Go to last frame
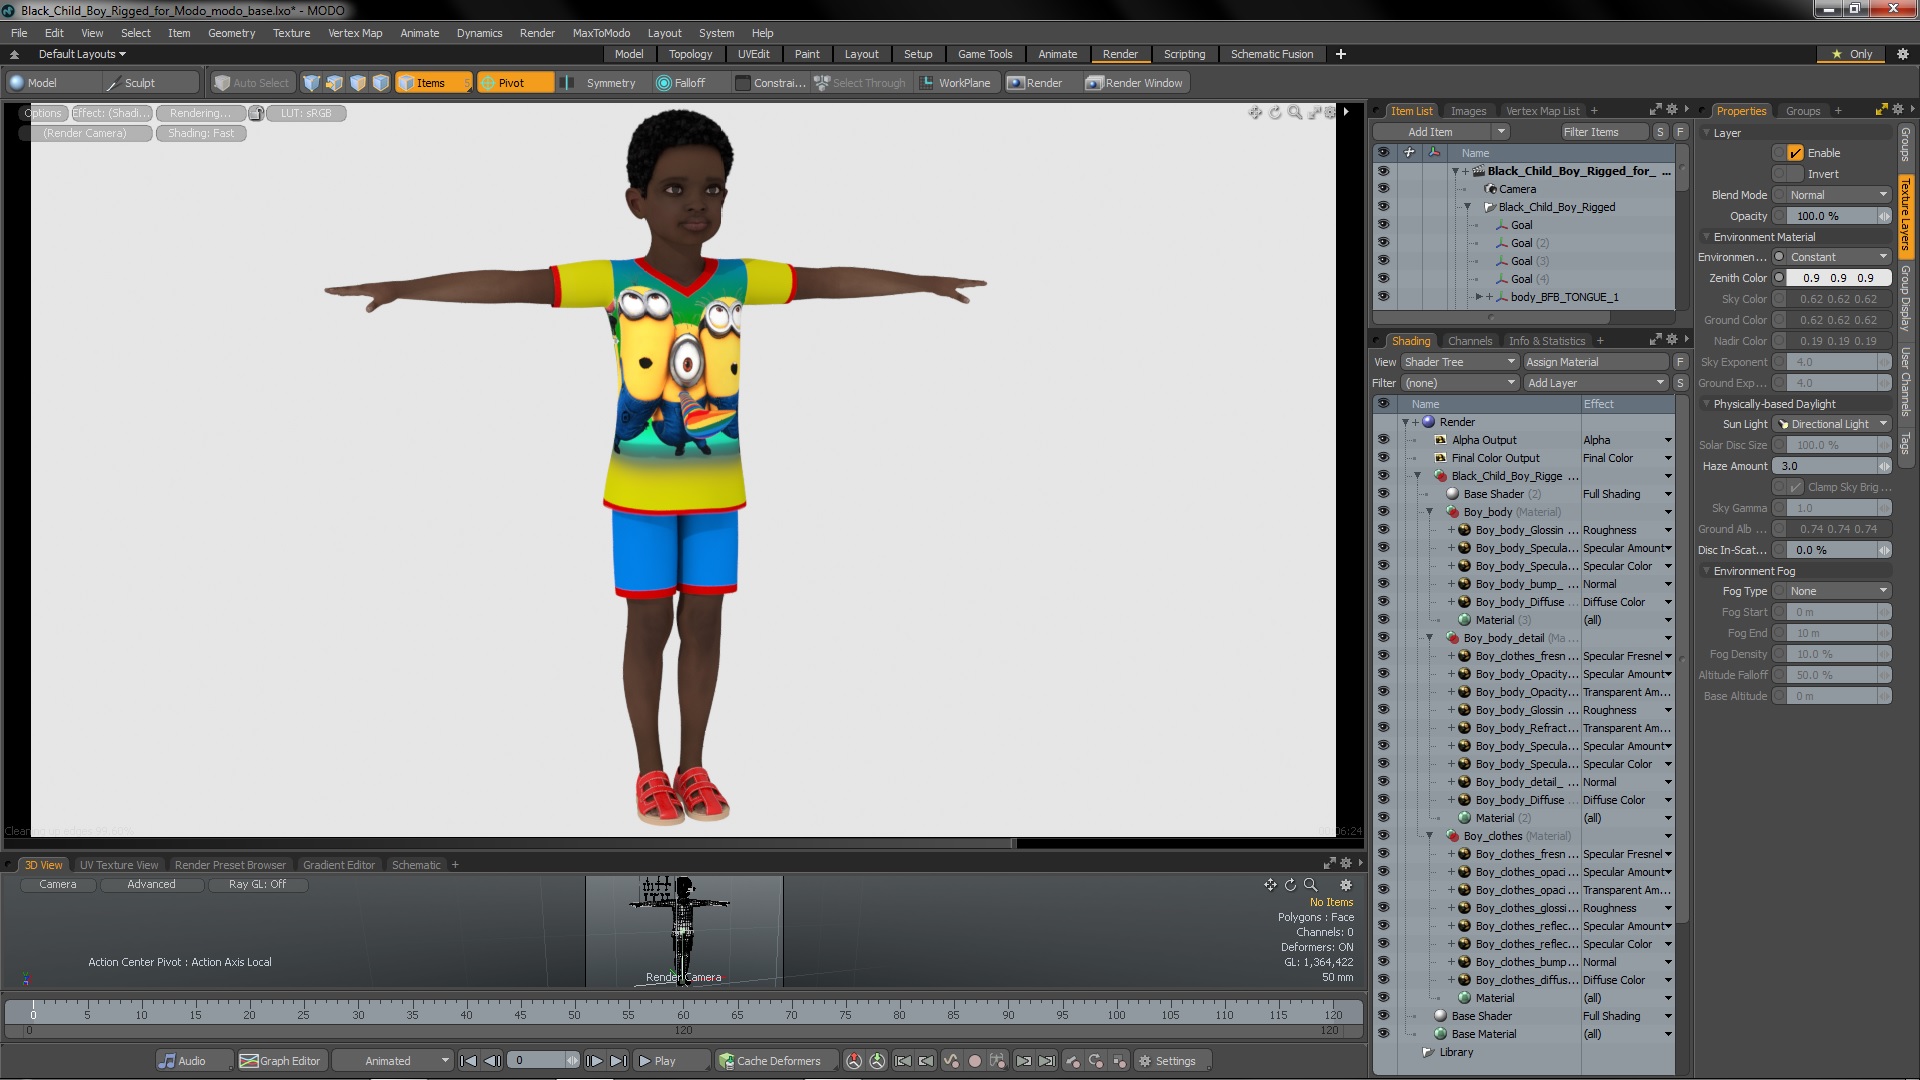Viewport: 1920px width, 1080px height. tap(619, 1061)
